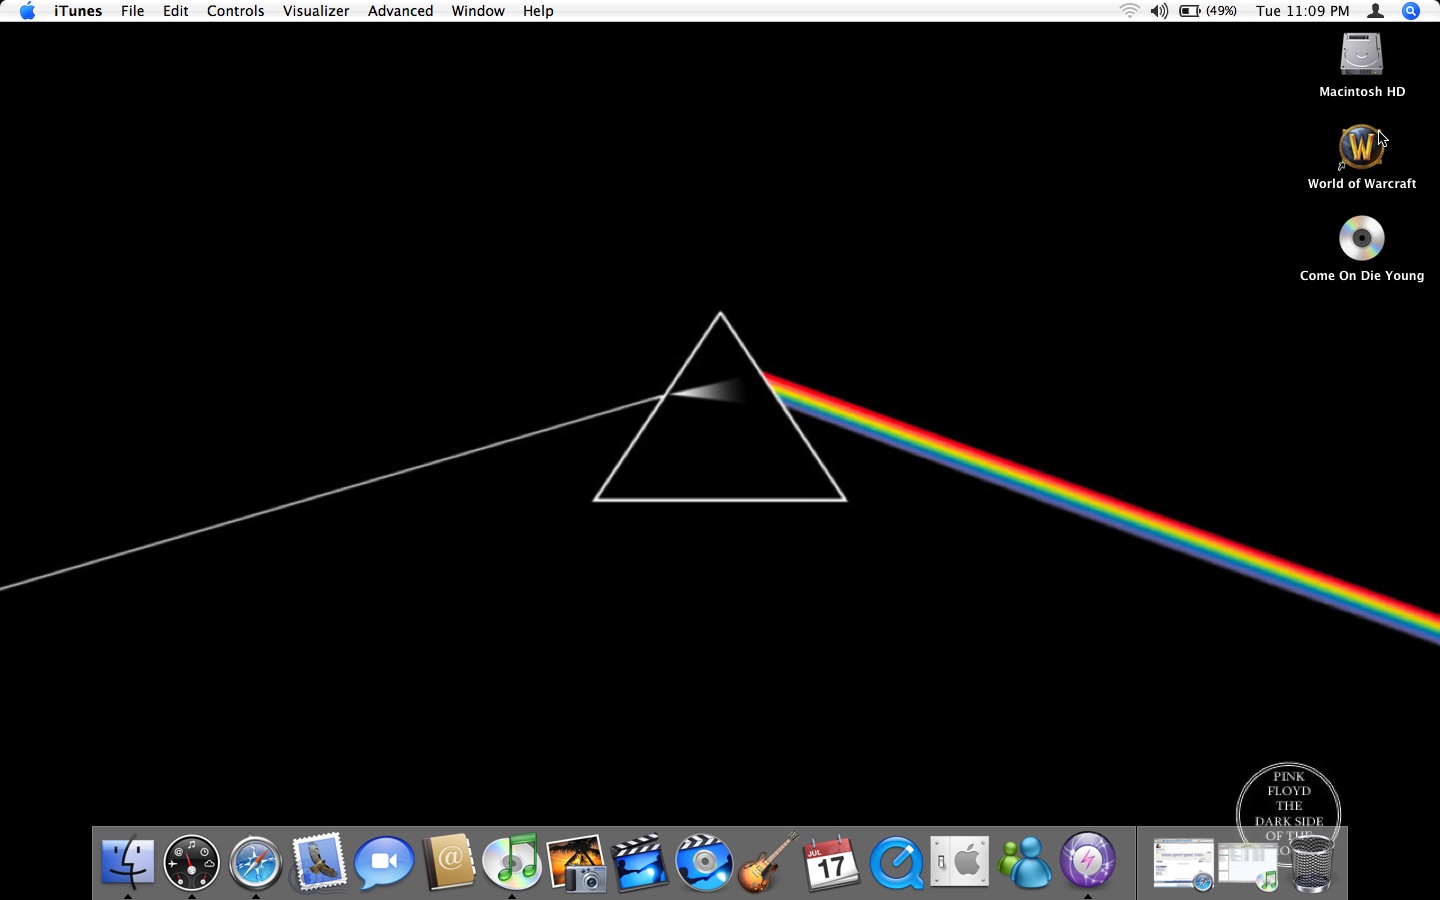The width and height of the screenshot is (1440, 900).
Task: Click the iTunes app icon in the Dock
Action: point(512,862)
